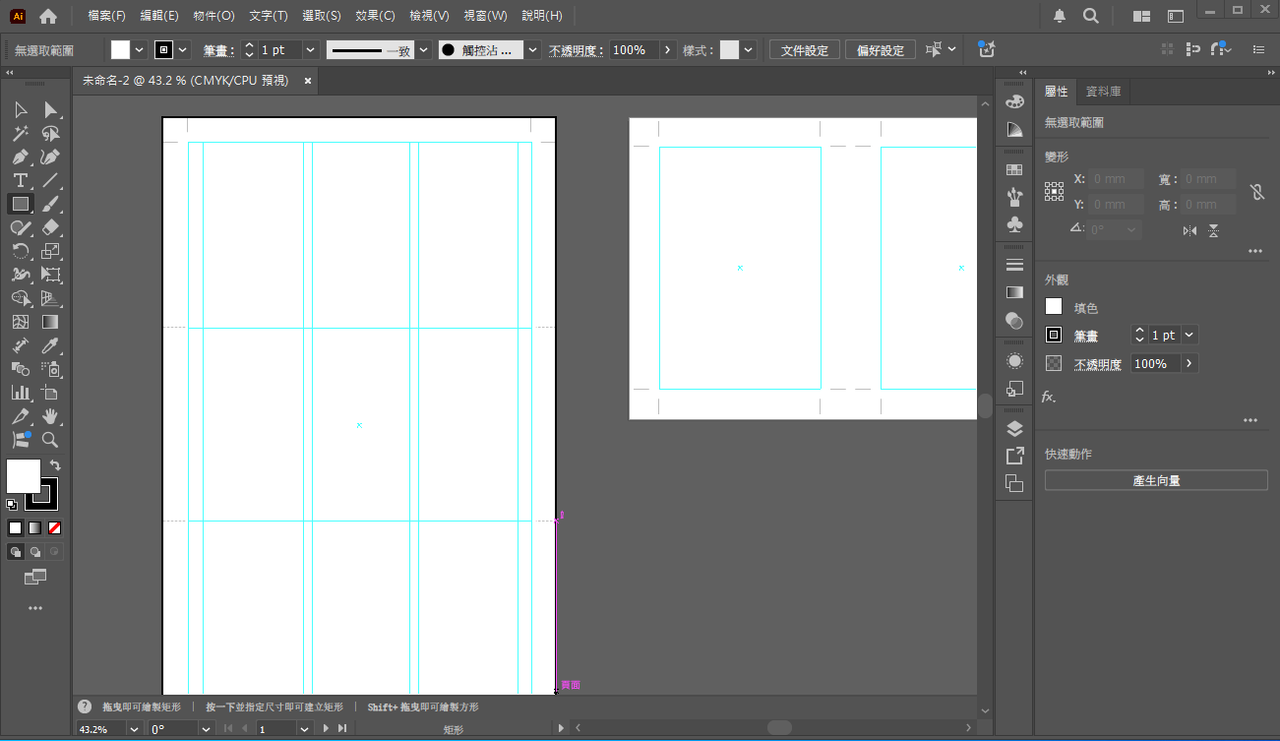Screen dimensions: 1280x741
Task: Choose the Hand tool
Action: tap(50, 416)
